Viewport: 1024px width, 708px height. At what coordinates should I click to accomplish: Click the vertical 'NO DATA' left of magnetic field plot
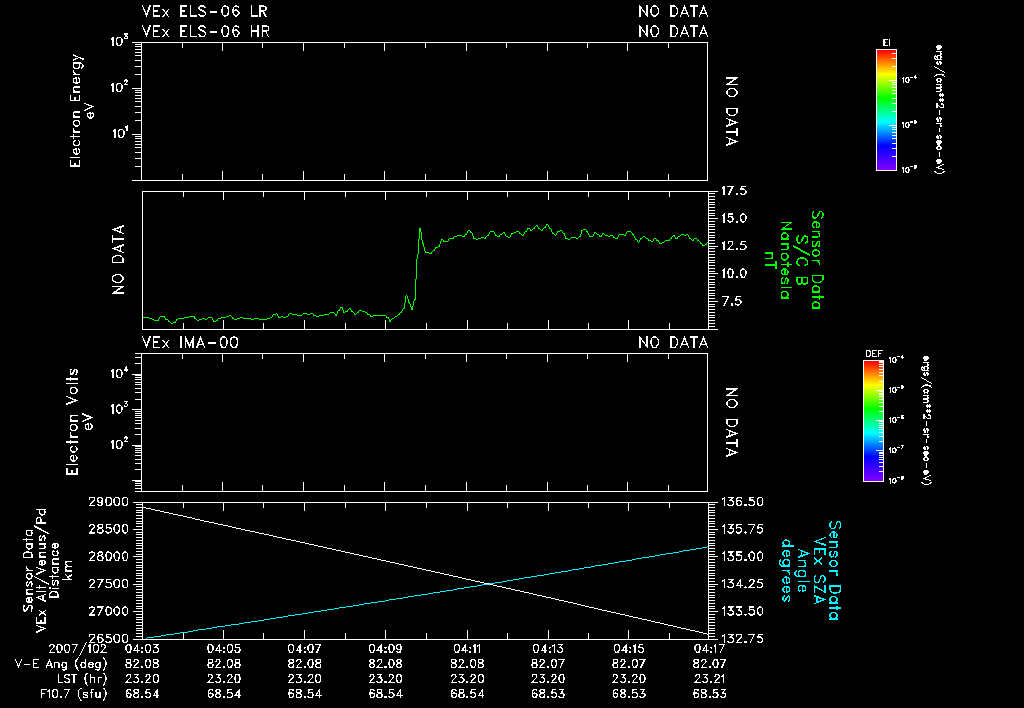click(118, 260)
